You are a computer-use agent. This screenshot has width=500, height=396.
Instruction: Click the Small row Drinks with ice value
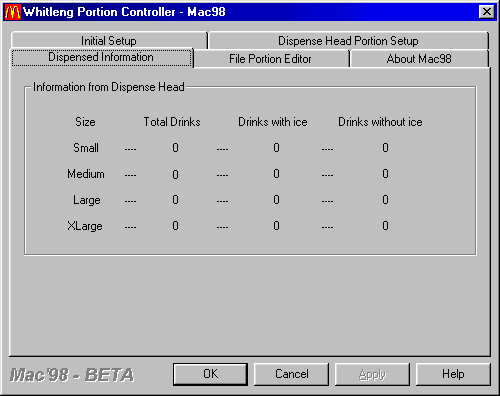click(x=276, y=148)
